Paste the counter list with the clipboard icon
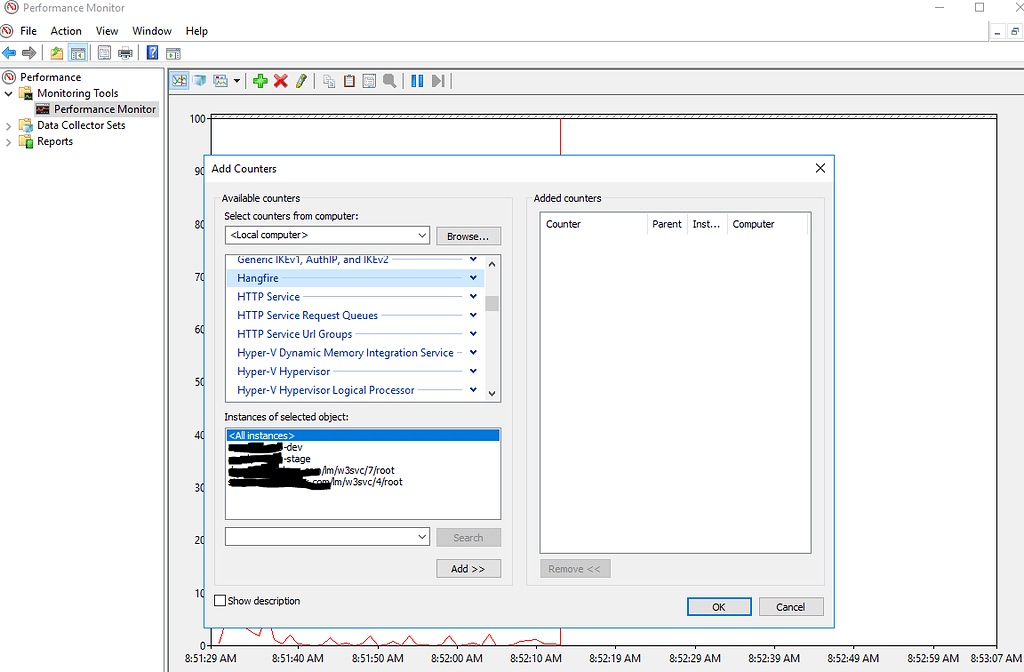The image size is (1024, 672). (349, 81)
